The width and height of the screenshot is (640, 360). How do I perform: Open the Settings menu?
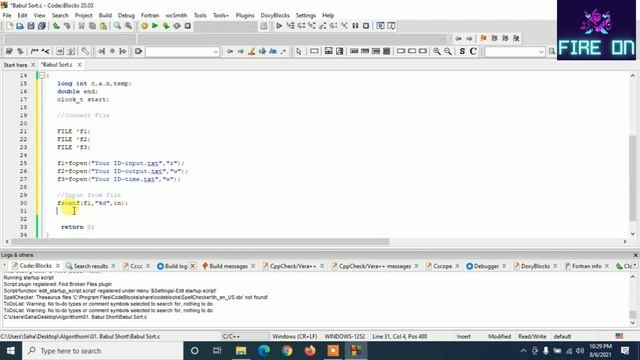click(x=306, y=15)
